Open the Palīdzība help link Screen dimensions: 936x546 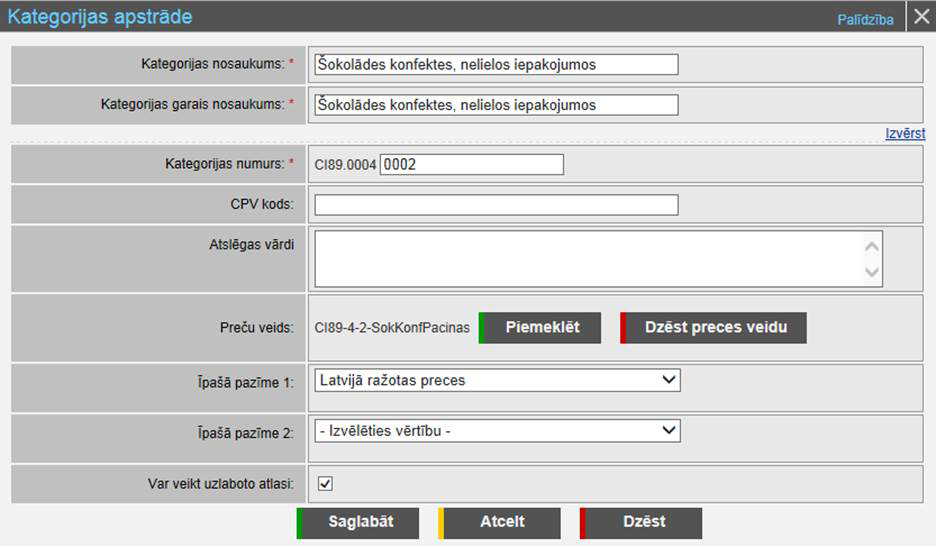pos(865,19)
